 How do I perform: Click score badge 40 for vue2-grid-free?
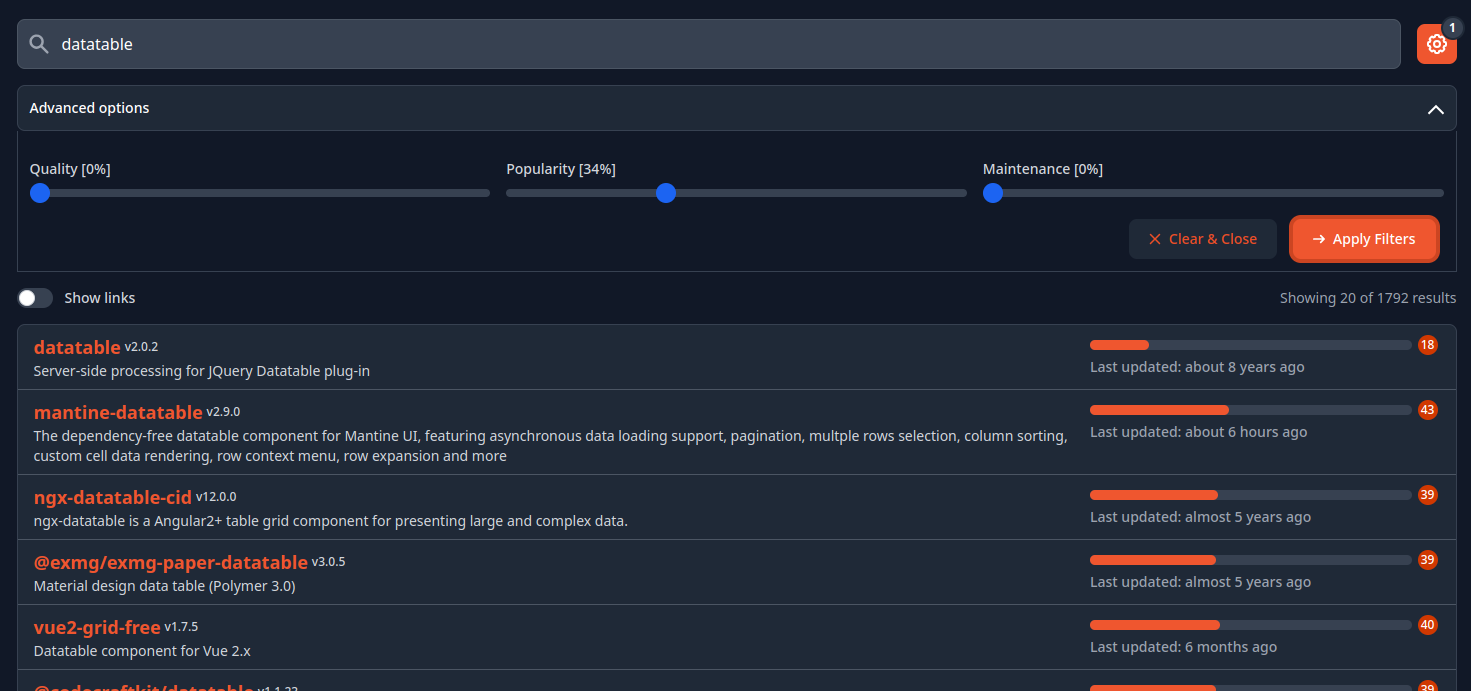tap(1427, 625)
